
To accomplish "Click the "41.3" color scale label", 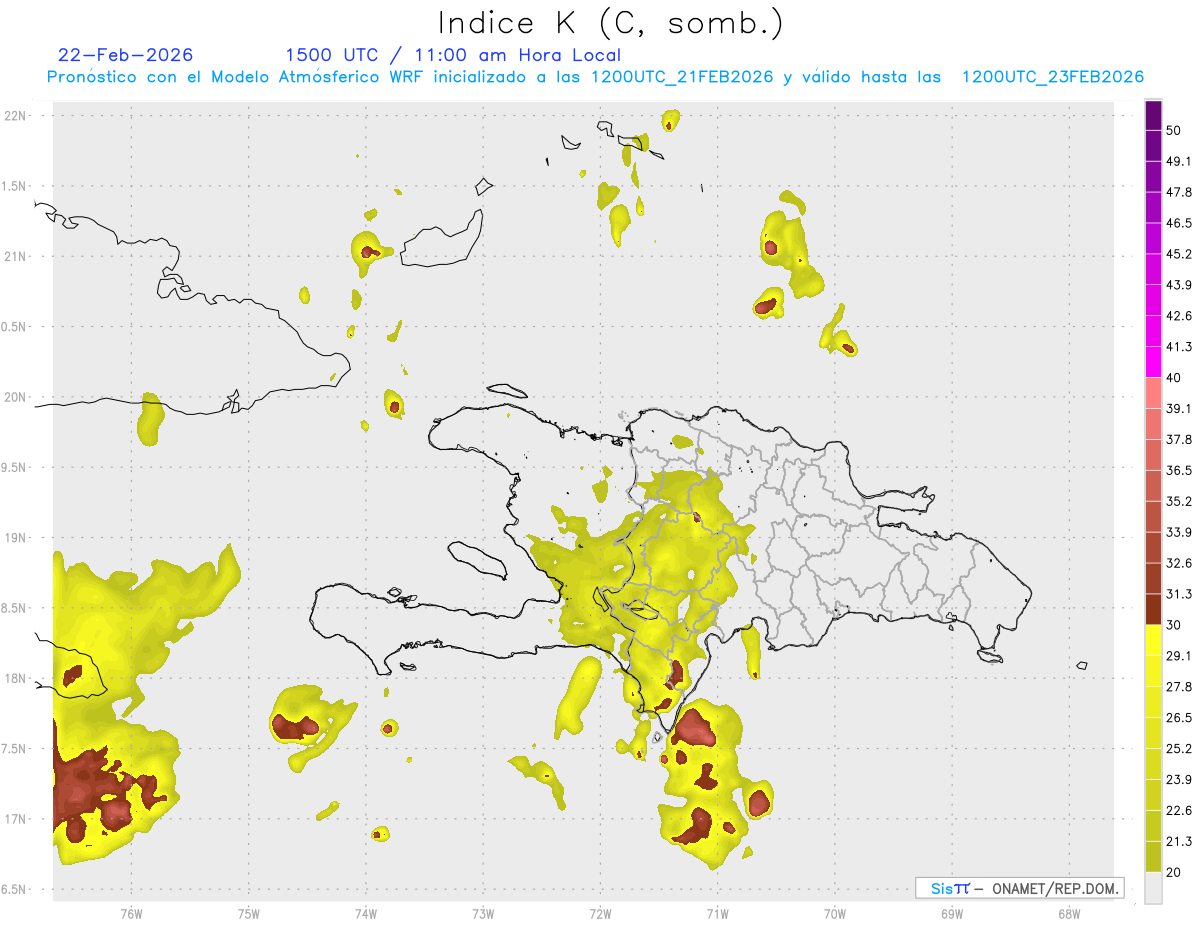I will pyautogui.click(x=1179, y=347).
